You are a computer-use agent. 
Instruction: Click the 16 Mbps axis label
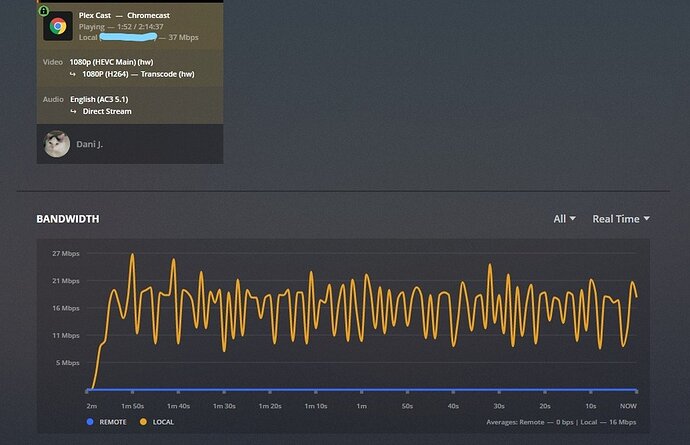(x=66, y=308)
